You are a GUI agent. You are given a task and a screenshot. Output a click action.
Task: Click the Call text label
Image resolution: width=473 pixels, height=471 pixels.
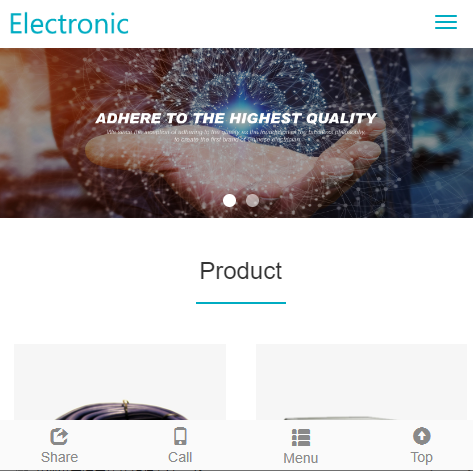(180, 457)
